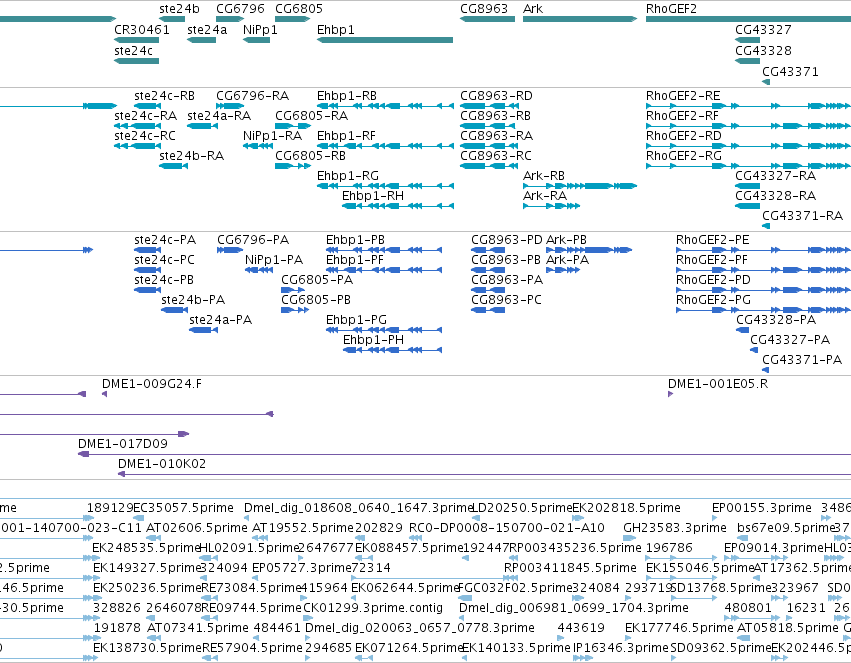Select transcript Ark-RB
The width and height of the screenshot is (851, 663).
(580, 186)
